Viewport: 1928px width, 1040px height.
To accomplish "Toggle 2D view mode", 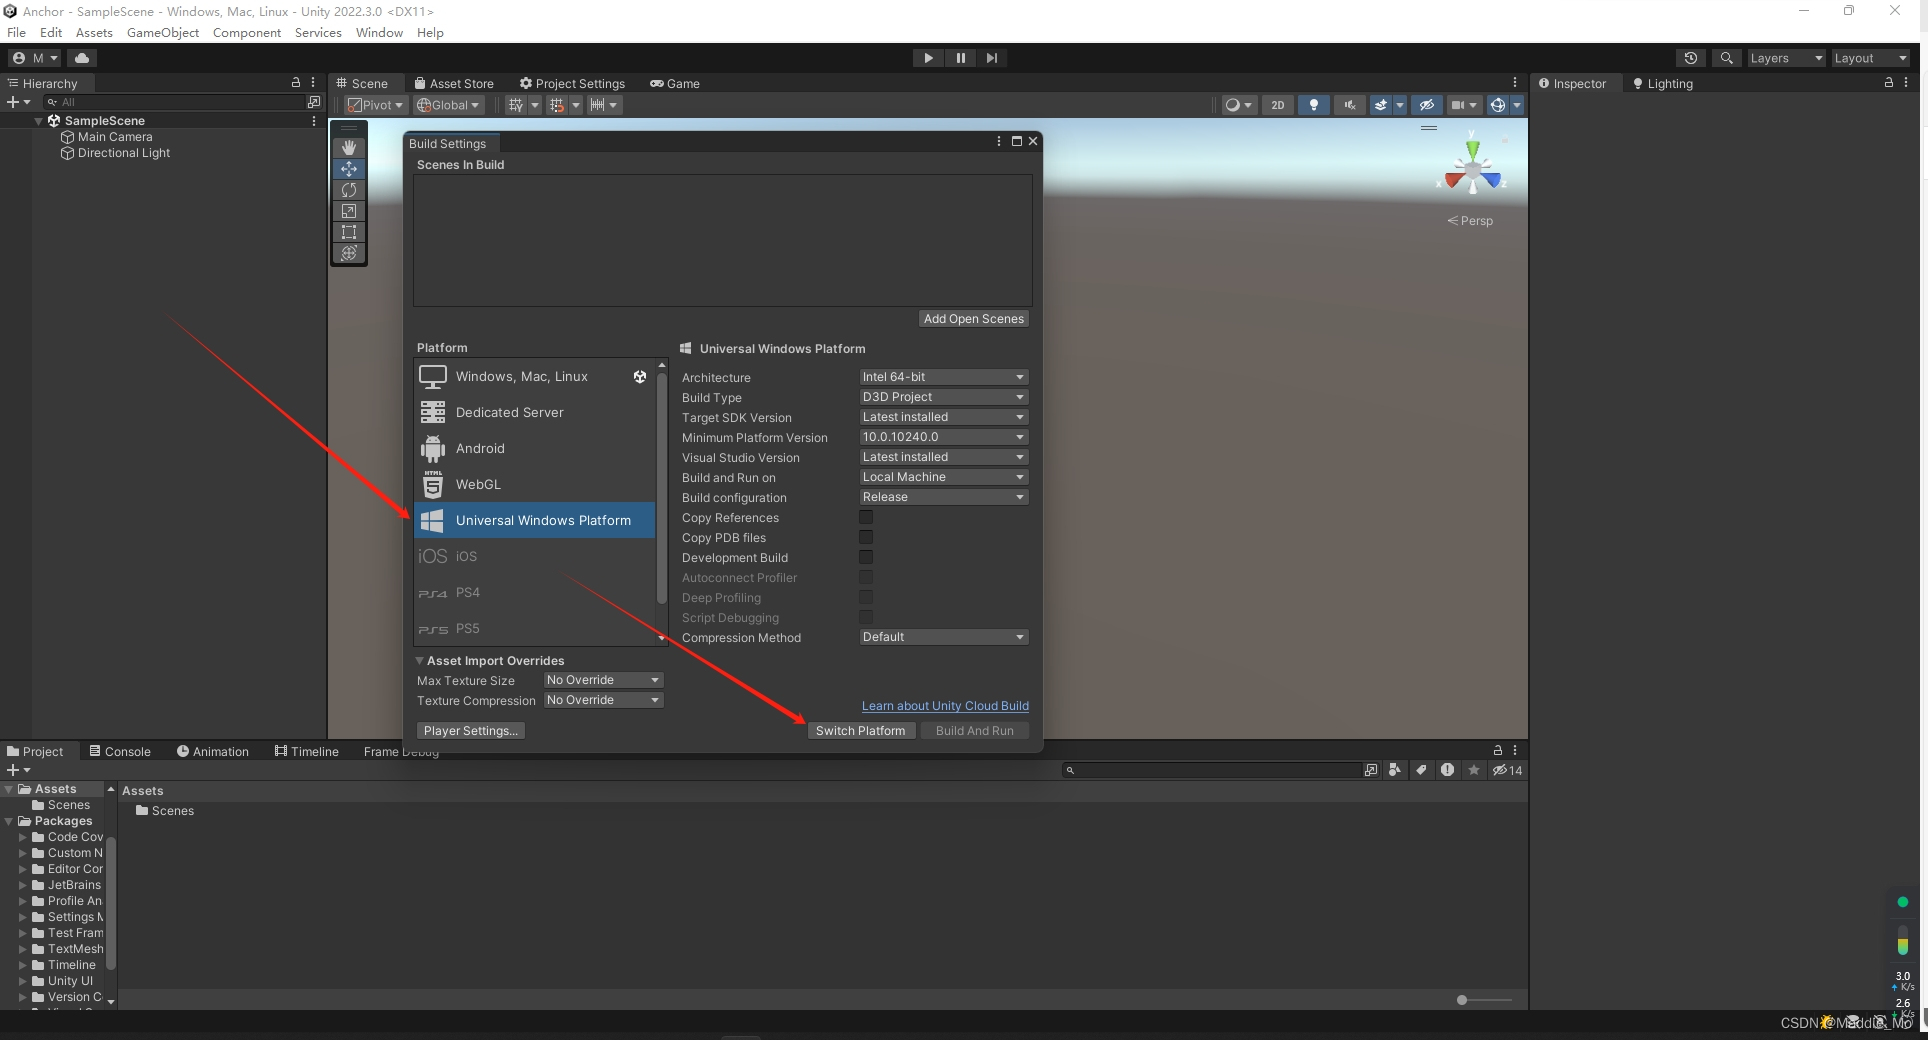I will [x=1277, y=105].
